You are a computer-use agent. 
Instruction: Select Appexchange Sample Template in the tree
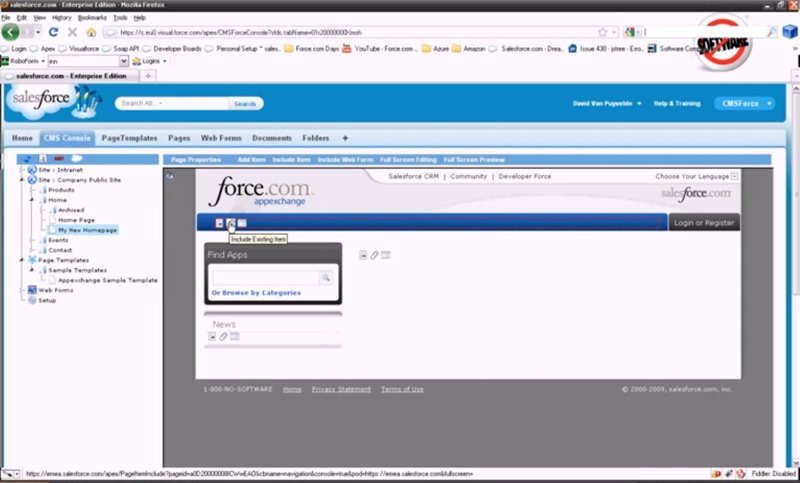coord(108,280)
